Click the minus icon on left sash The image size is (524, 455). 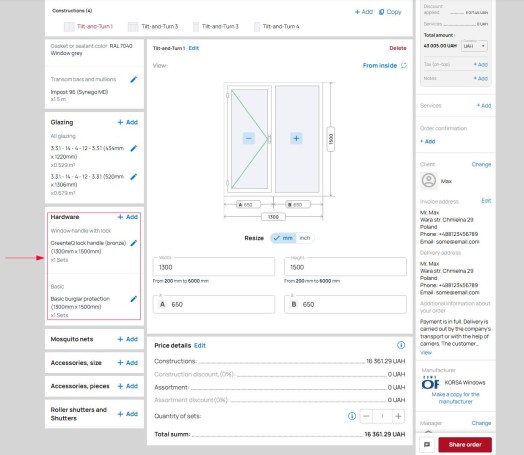[x=248, y=138]
